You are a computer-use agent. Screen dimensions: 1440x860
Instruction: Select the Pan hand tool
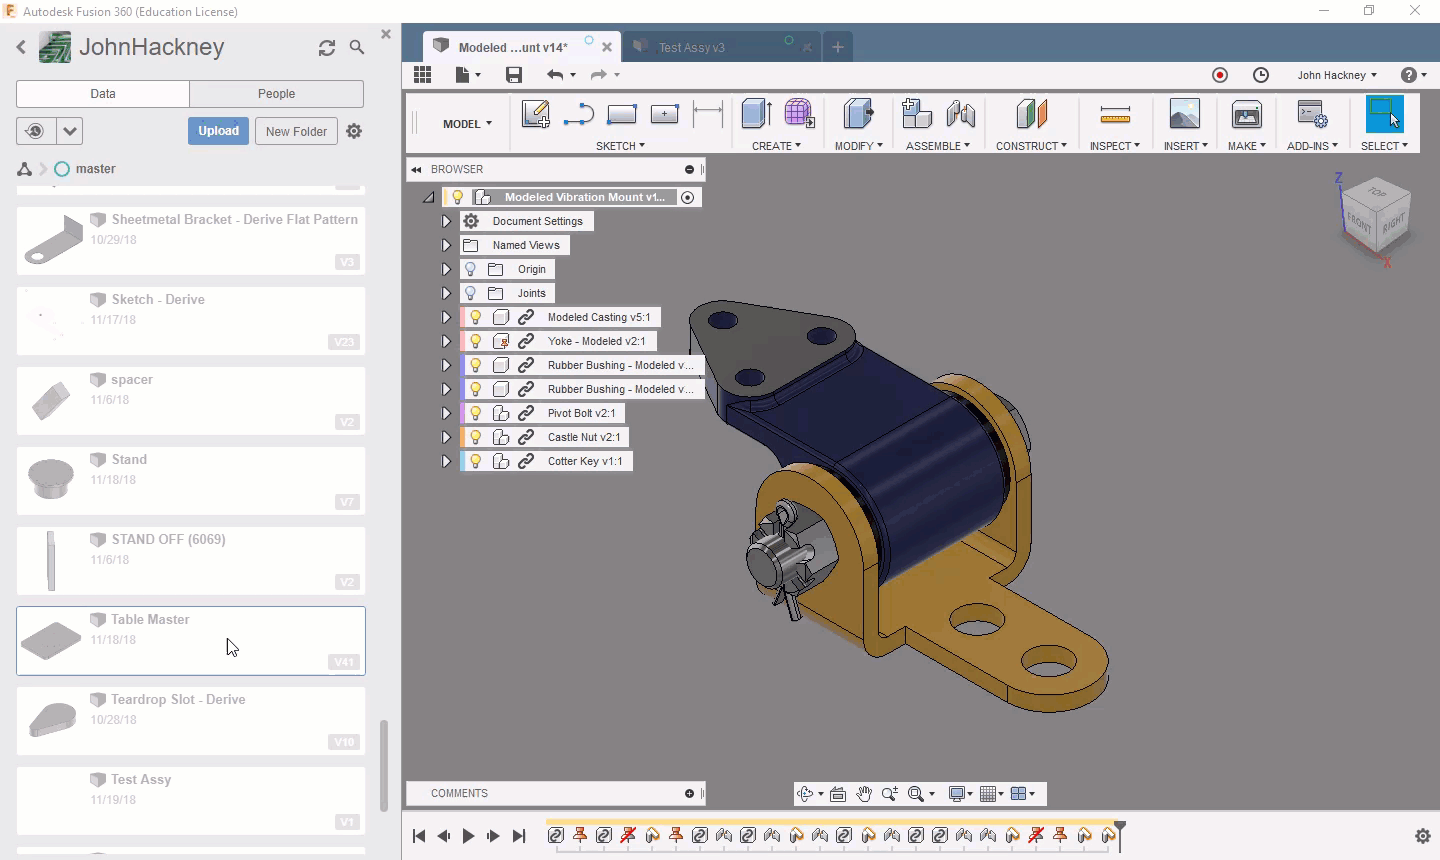864,794
